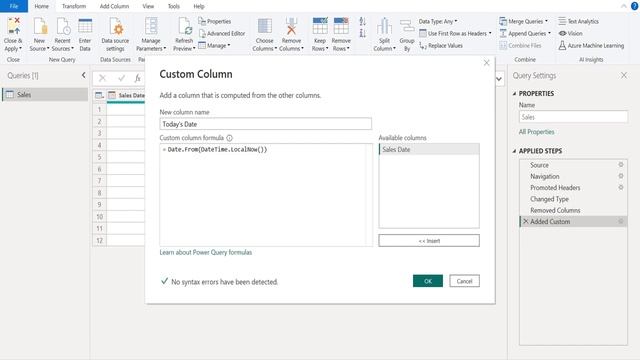Close the Query Settings pane
The image size is (640, 360).
coord(624,75)
